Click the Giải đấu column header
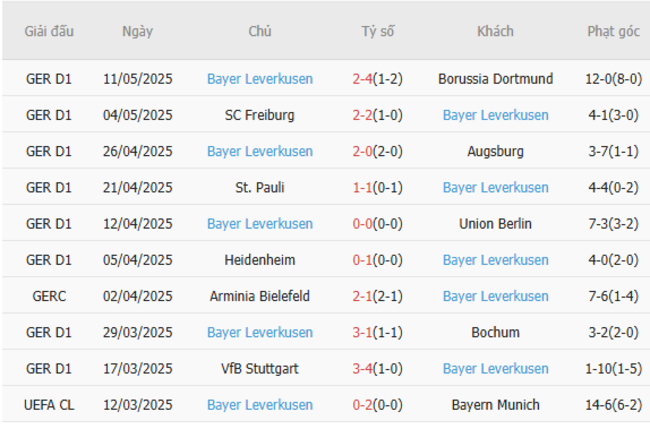The height and width of the screenshot is (429, 650). [x=50, y=31]
